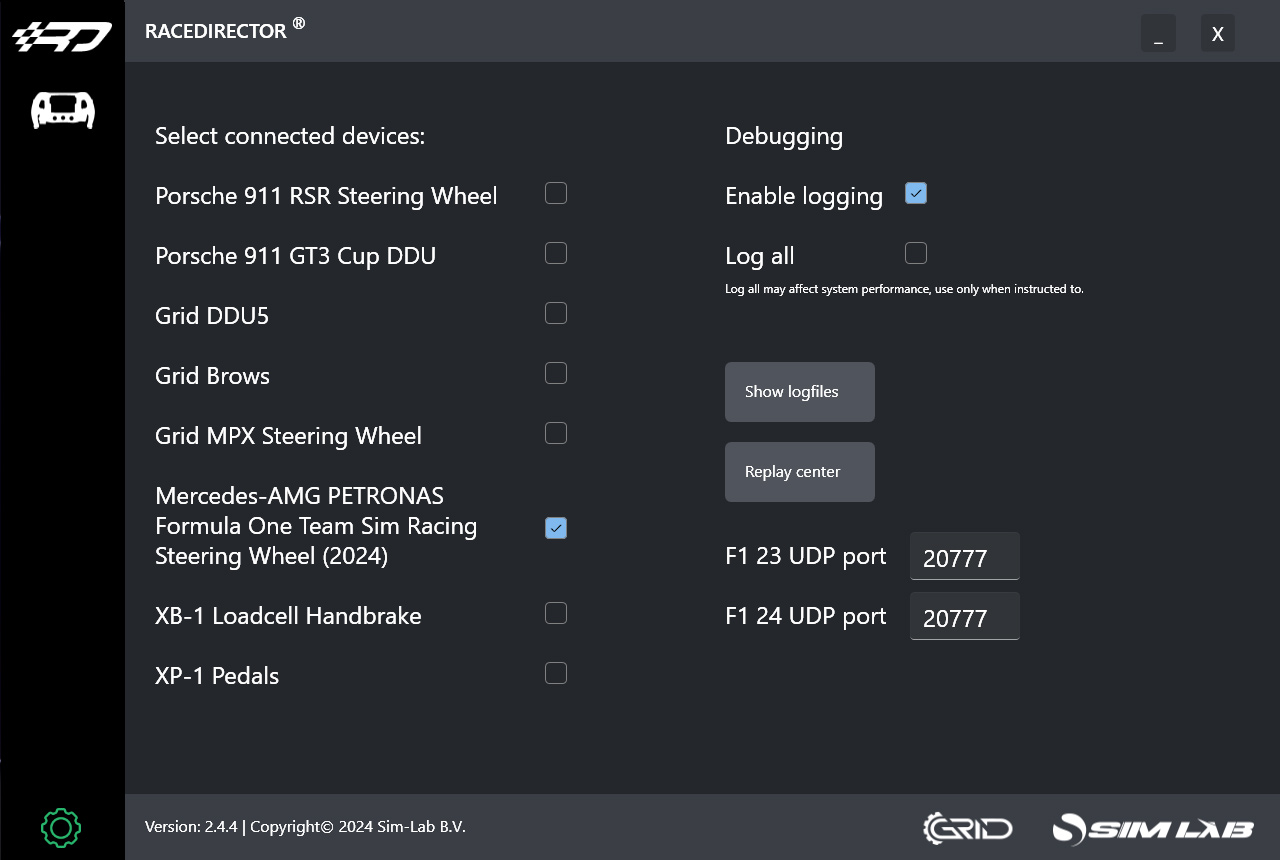Select the Grid DDU5 device checkbox
The height and width of the screenshot is (860, 1280).
[556, 314]
